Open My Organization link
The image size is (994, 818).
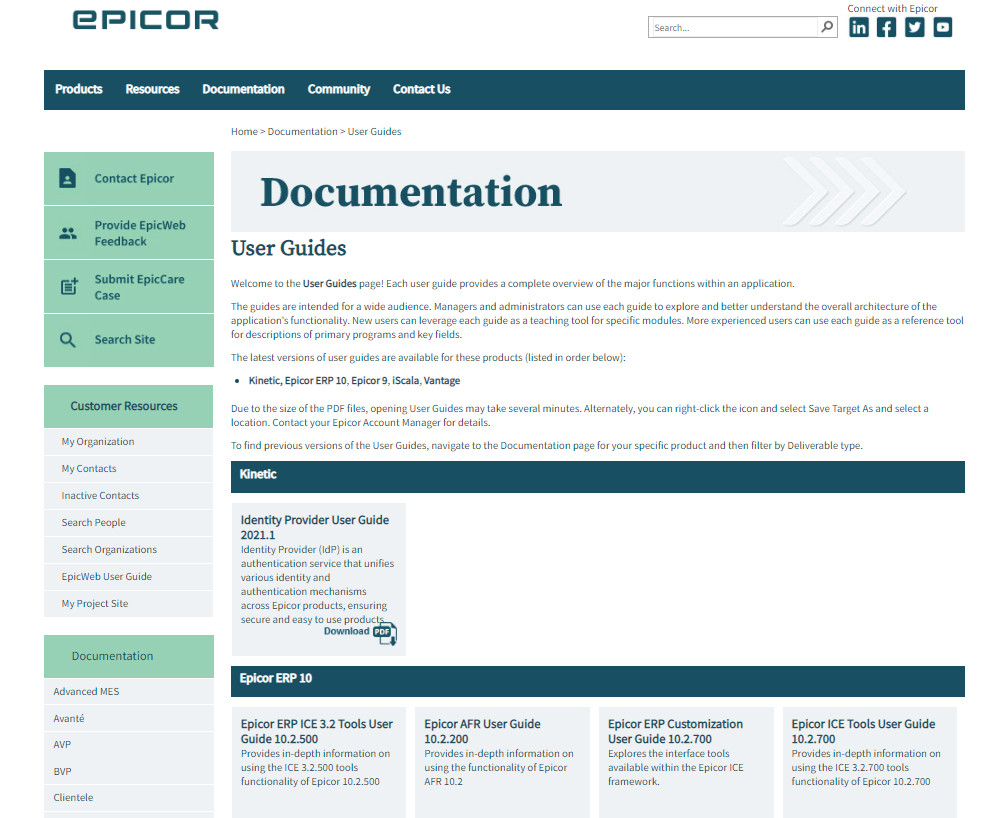point(98,441)
